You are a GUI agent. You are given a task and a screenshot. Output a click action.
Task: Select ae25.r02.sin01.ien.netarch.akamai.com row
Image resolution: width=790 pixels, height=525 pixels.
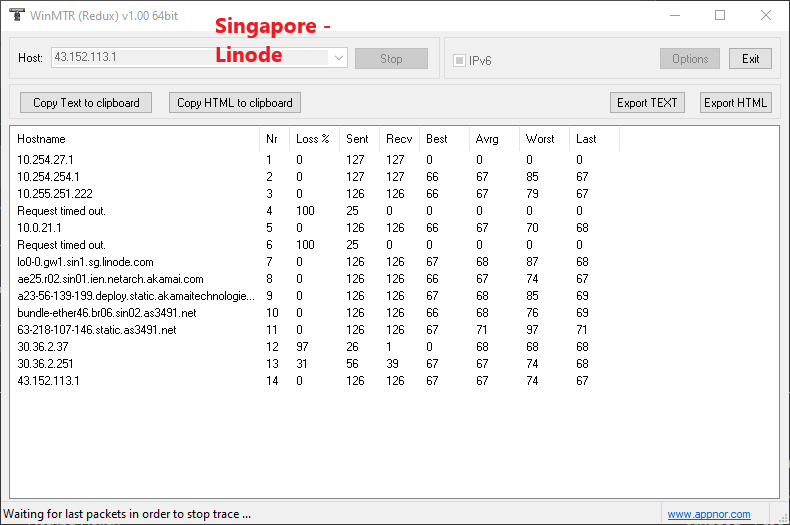315,279
